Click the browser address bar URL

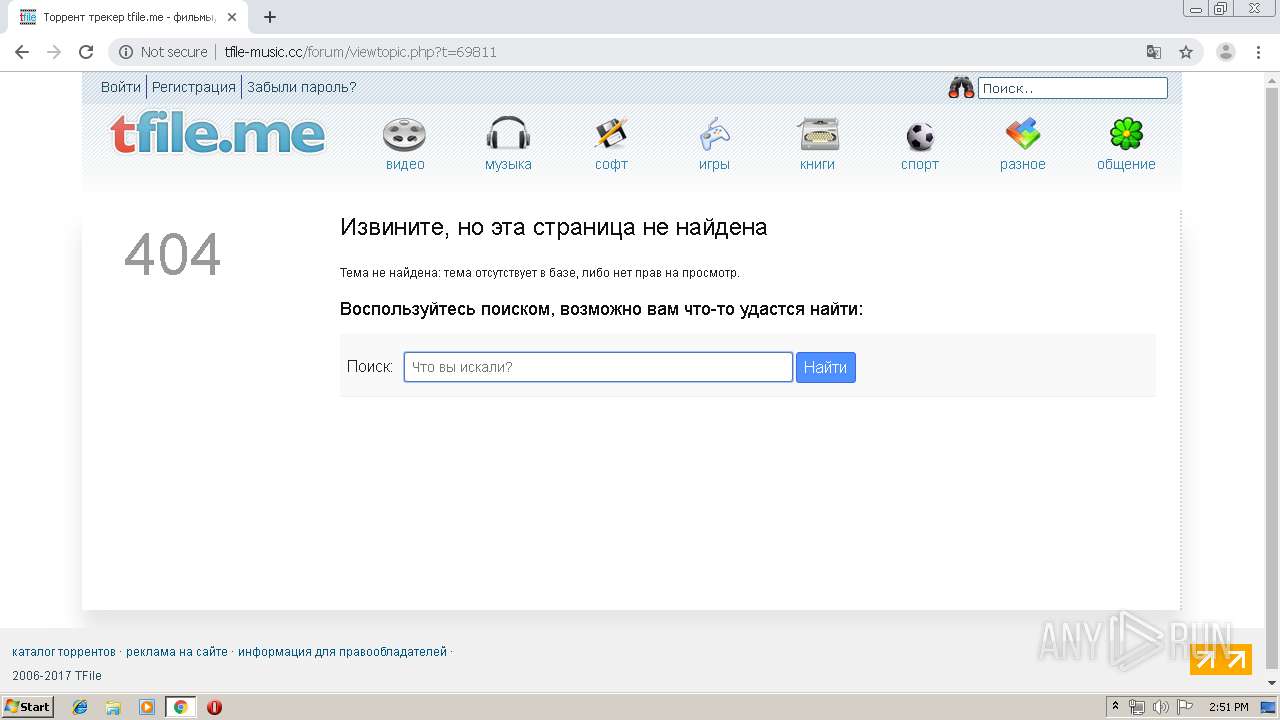360,52
